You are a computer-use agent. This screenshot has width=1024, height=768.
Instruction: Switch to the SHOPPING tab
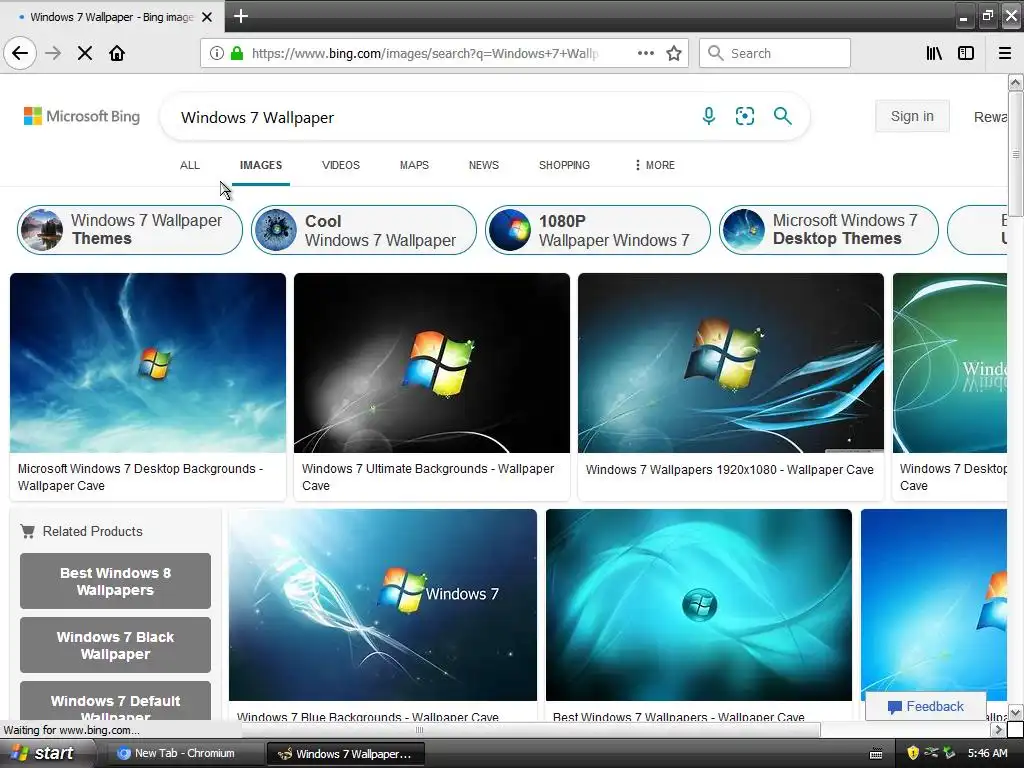(564, 165)
